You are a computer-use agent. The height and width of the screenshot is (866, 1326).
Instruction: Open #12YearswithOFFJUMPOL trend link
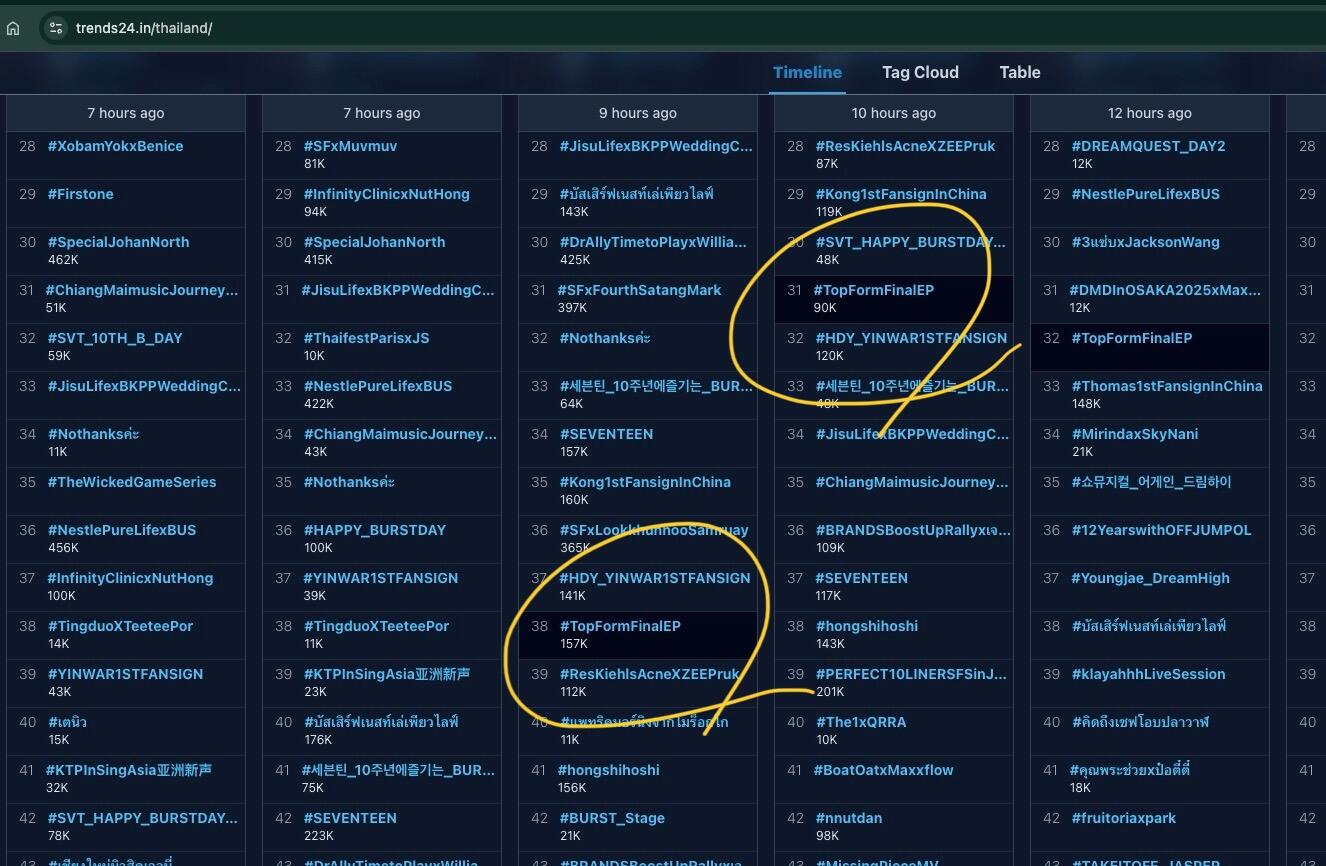tap(1161, 530)
